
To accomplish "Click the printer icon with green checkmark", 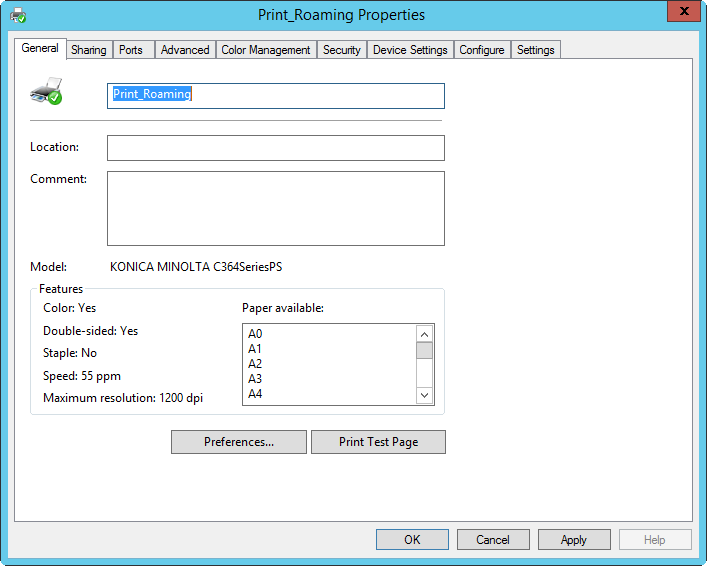I will tap(46, 91).
